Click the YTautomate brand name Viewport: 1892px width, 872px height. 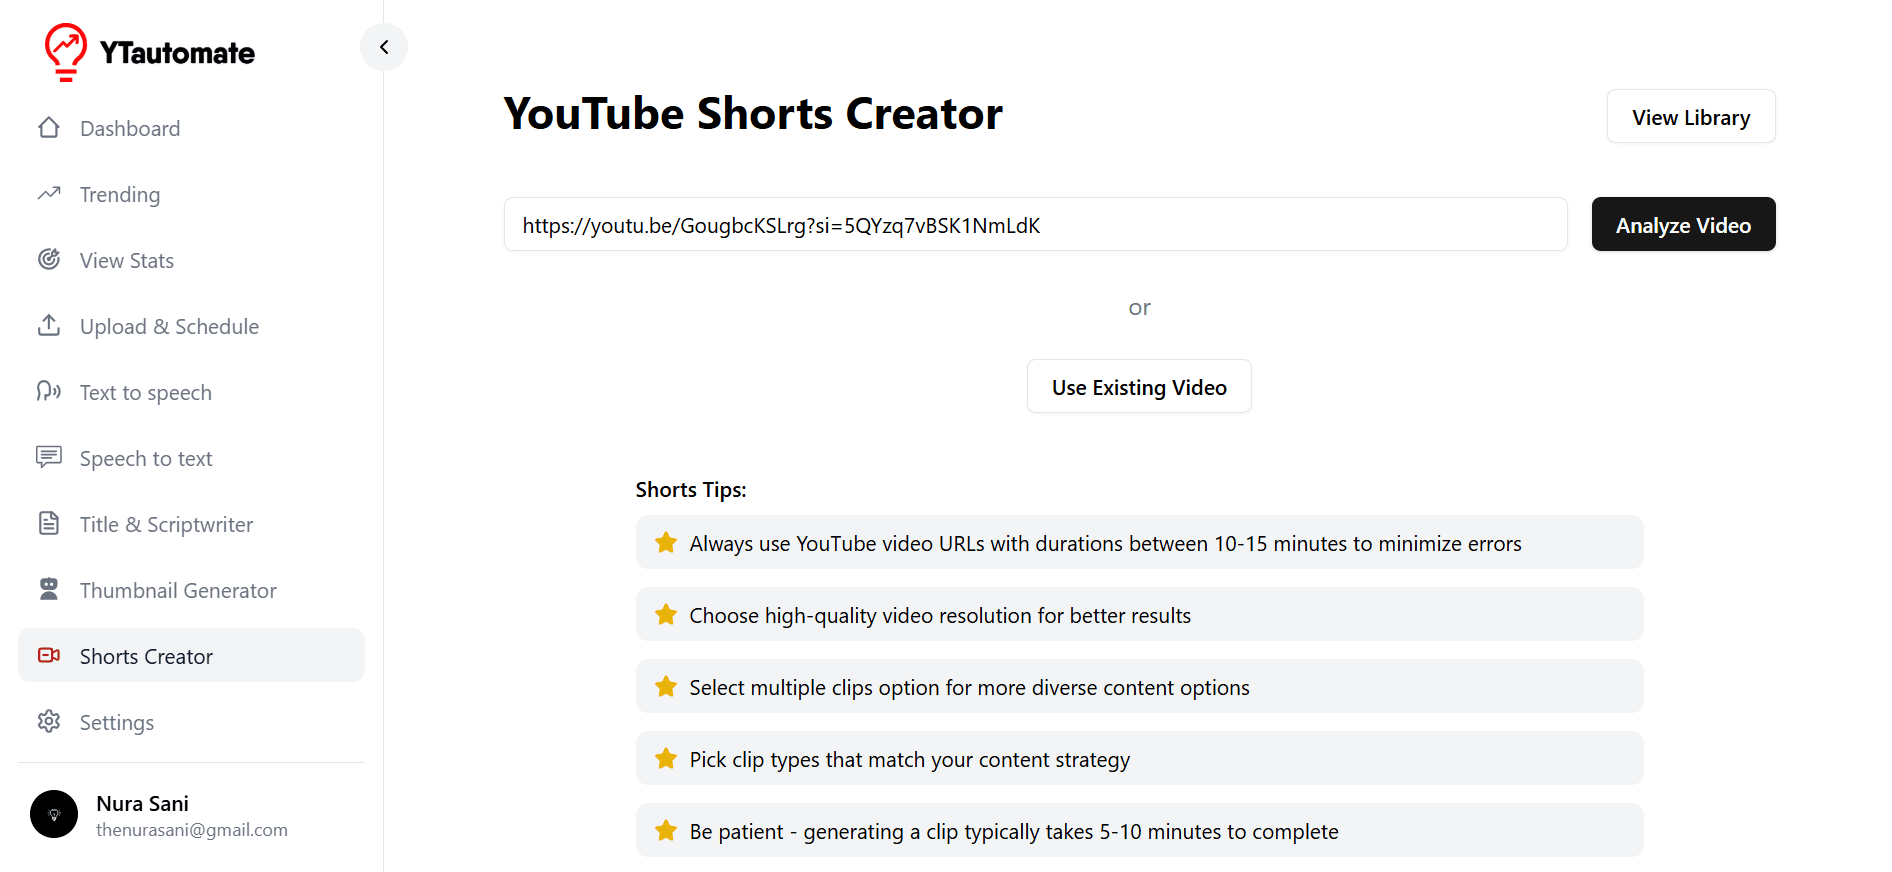point(177,53)
